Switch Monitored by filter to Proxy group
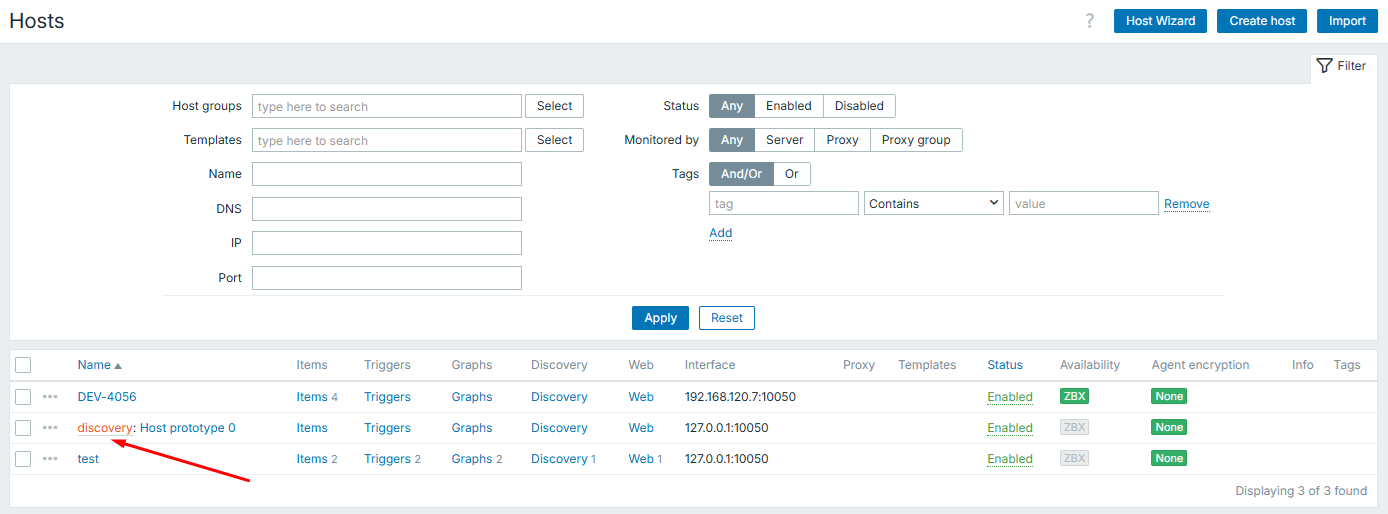 point(915,140)
